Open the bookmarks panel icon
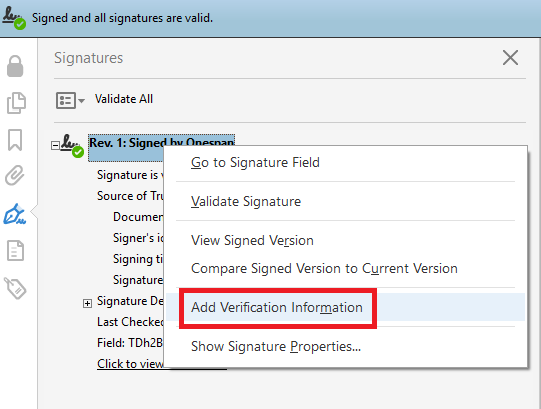This screenshot has width=541, height=409. pyautogui.click(x=15, y=140)
